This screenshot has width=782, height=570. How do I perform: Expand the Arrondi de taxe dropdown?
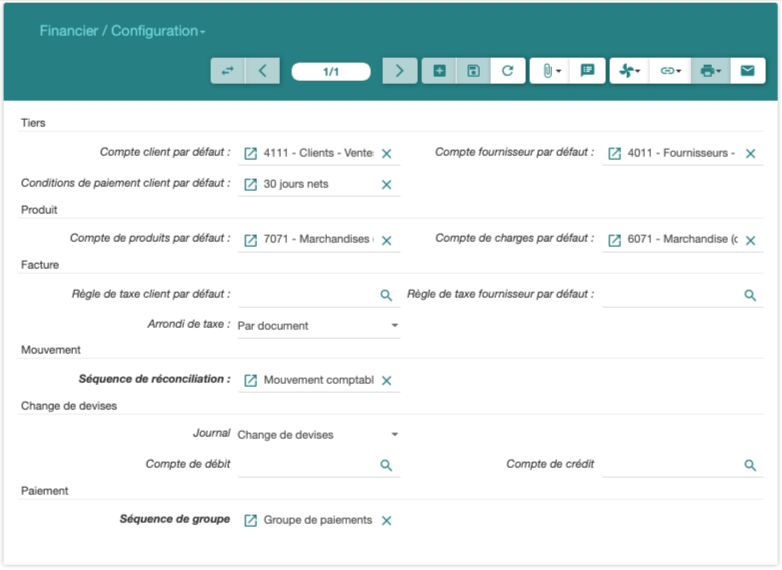coord(394,325)
